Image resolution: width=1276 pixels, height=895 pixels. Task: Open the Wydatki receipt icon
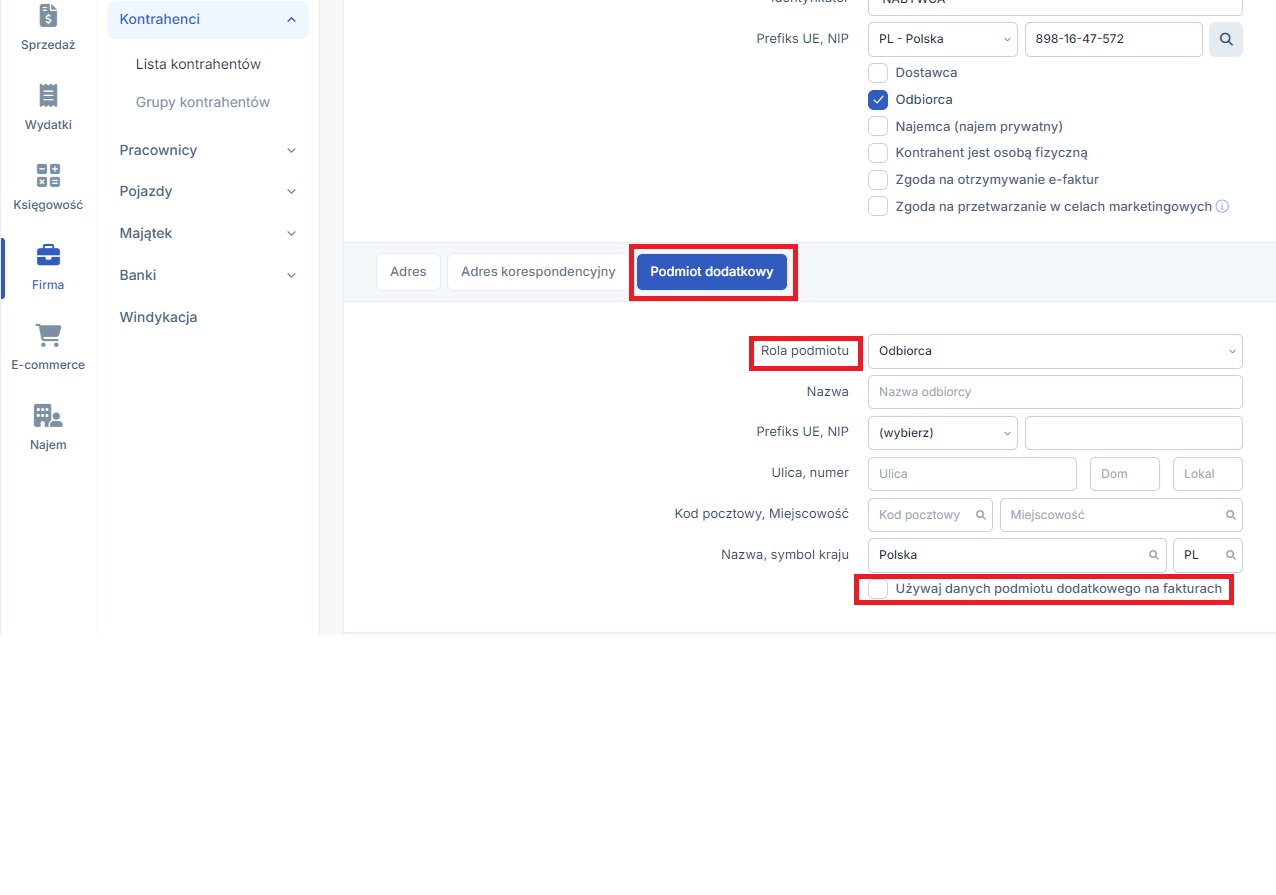(x=48, y=95)
